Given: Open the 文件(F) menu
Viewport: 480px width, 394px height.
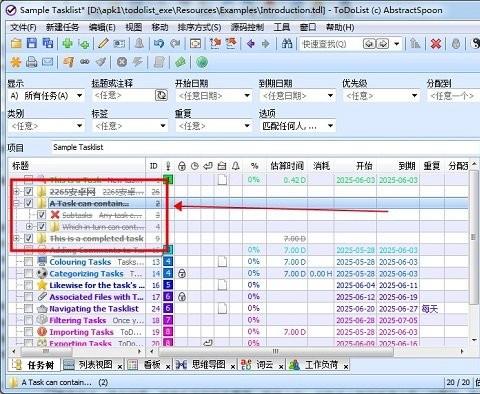Looking at the screenshot, I should 23,27.
